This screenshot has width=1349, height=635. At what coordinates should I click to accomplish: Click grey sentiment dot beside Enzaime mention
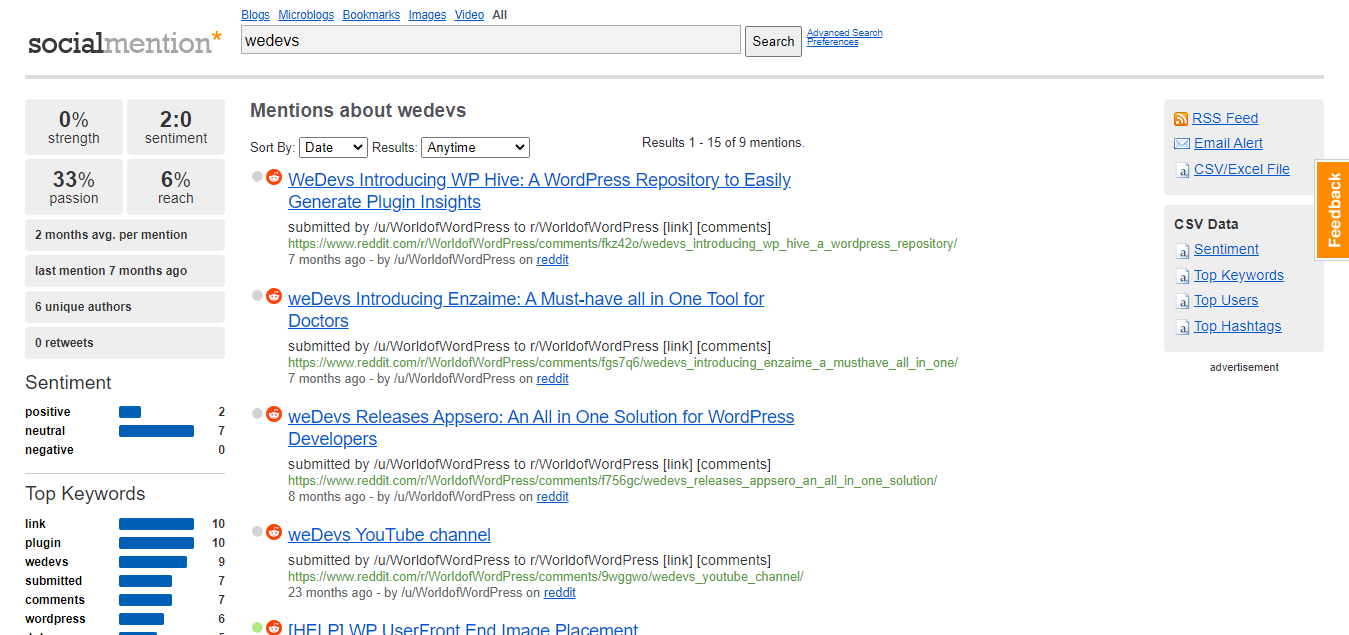257,296
